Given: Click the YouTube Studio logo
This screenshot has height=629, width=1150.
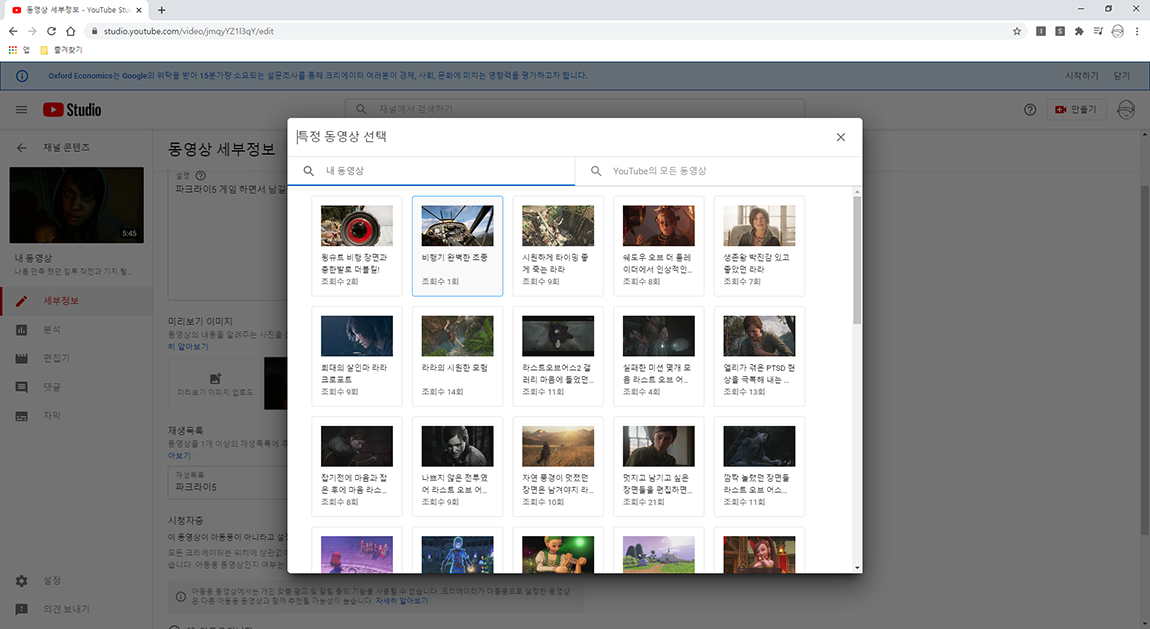Looking at the screenshot, I should 72,109.
